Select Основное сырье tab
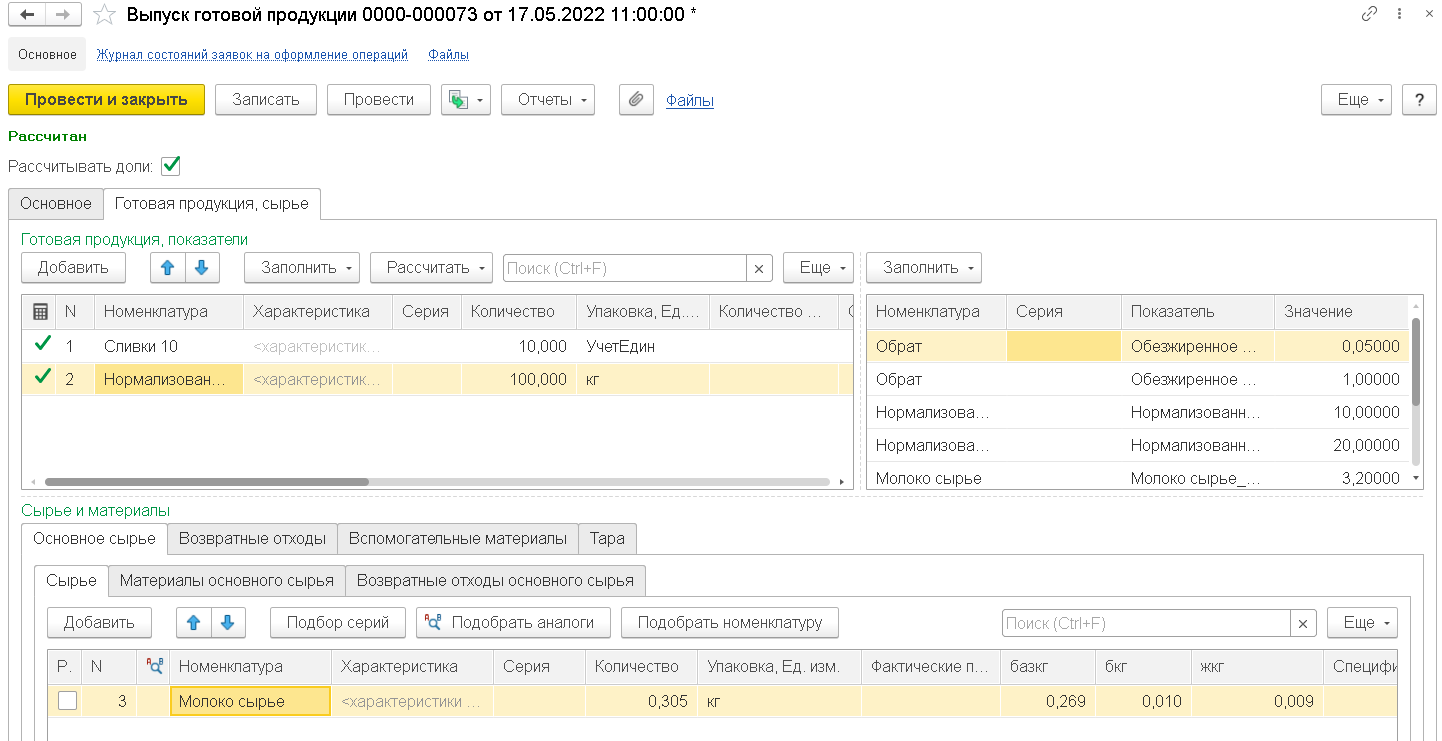Screen dimensions: 1442x741 click(x=94, y=538)
